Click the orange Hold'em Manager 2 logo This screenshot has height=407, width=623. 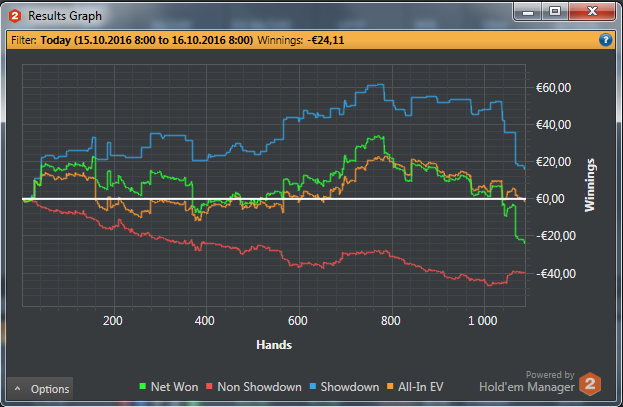[590, 384]
